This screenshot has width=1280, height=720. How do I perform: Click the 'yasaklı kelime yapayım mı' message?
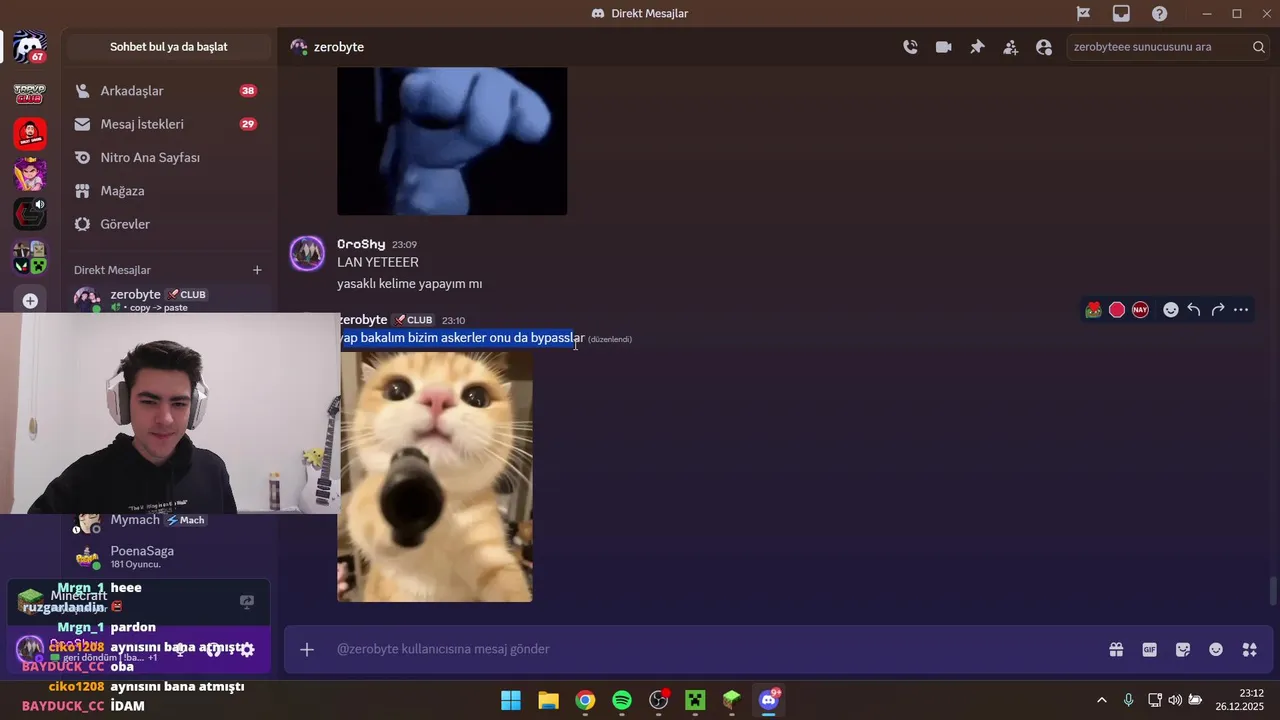(410, 284)
